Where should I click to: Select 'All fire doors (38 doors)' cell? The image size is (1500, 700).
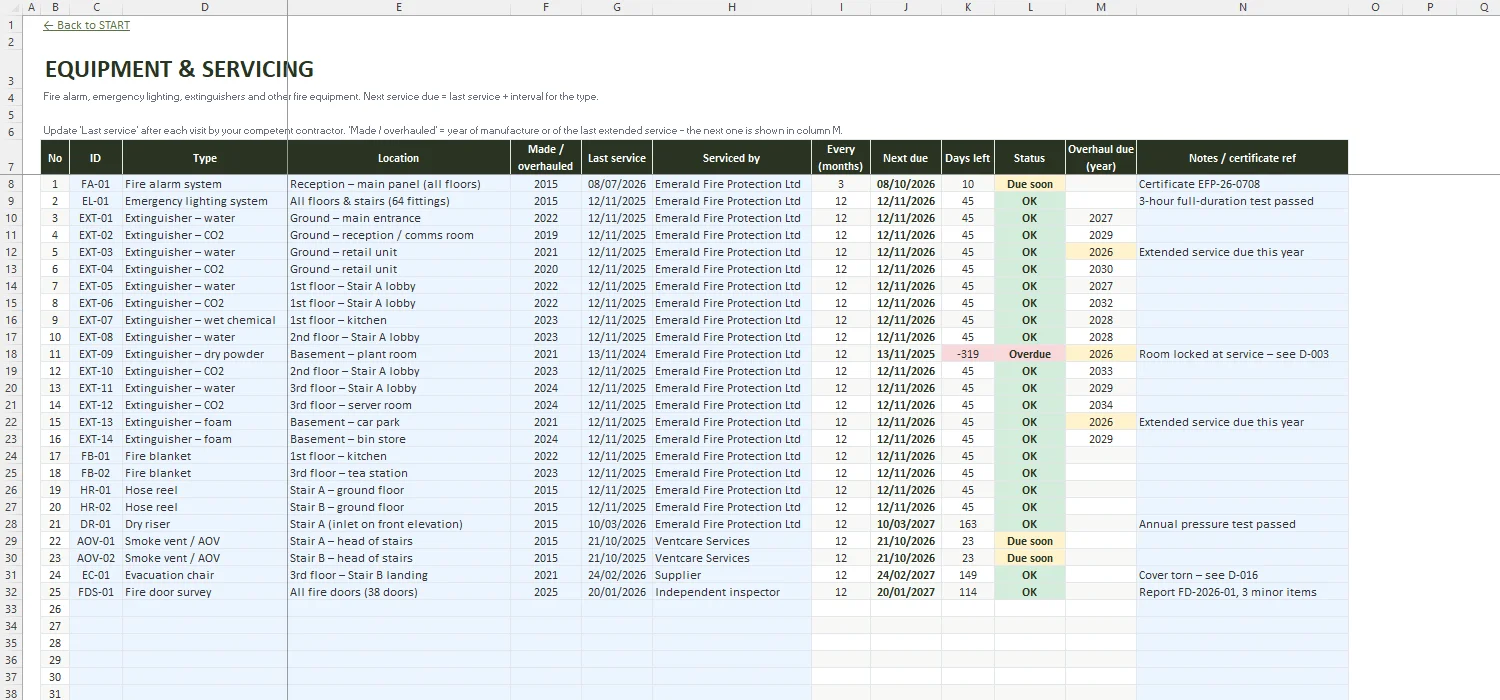399,592
